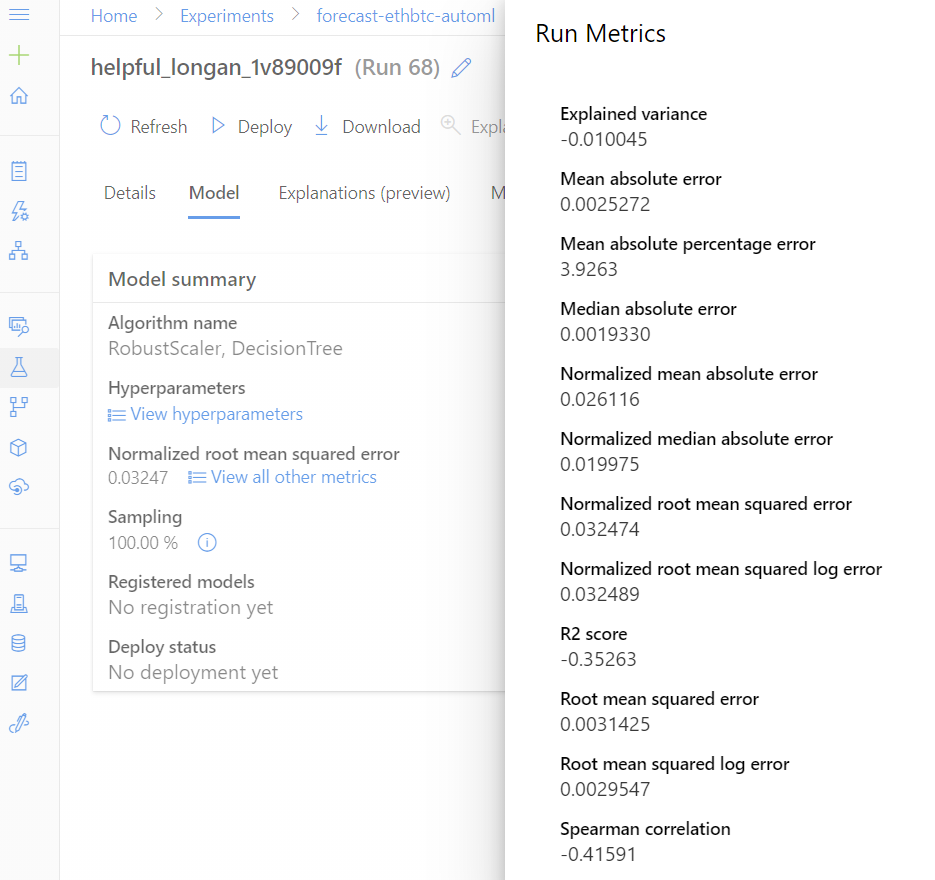The image size is (935, 880).
Task: Select the Experiments flask icon
Action: (x=19, y=367)
